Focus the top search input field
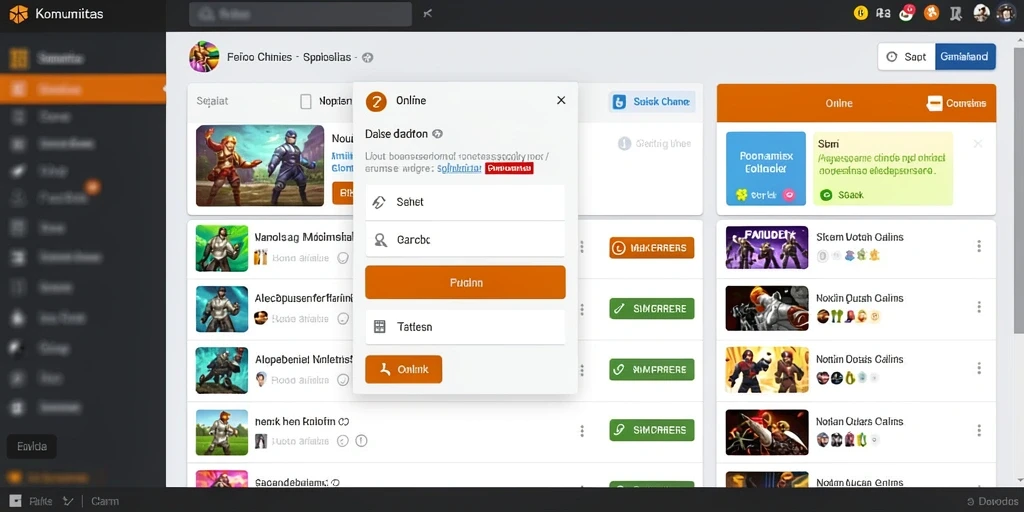The height and width of the screenshot is (512, 1024). tap(300, 14)
